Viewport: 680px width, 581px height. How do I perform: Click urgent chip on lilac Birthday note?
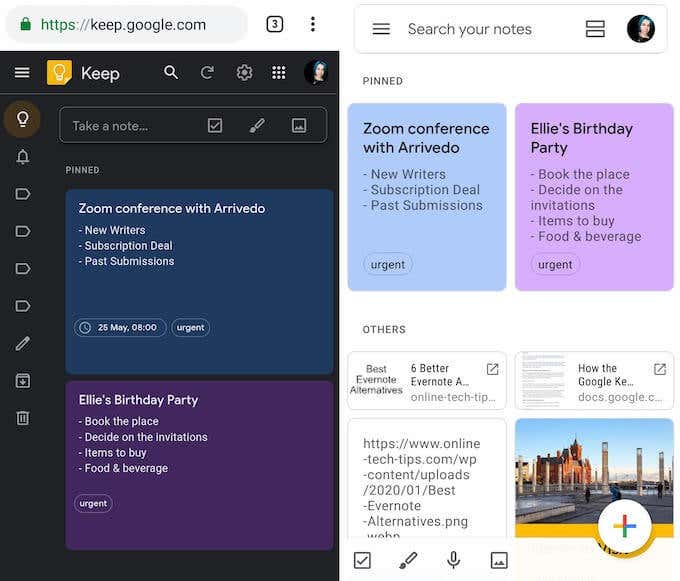click(555, 264)
